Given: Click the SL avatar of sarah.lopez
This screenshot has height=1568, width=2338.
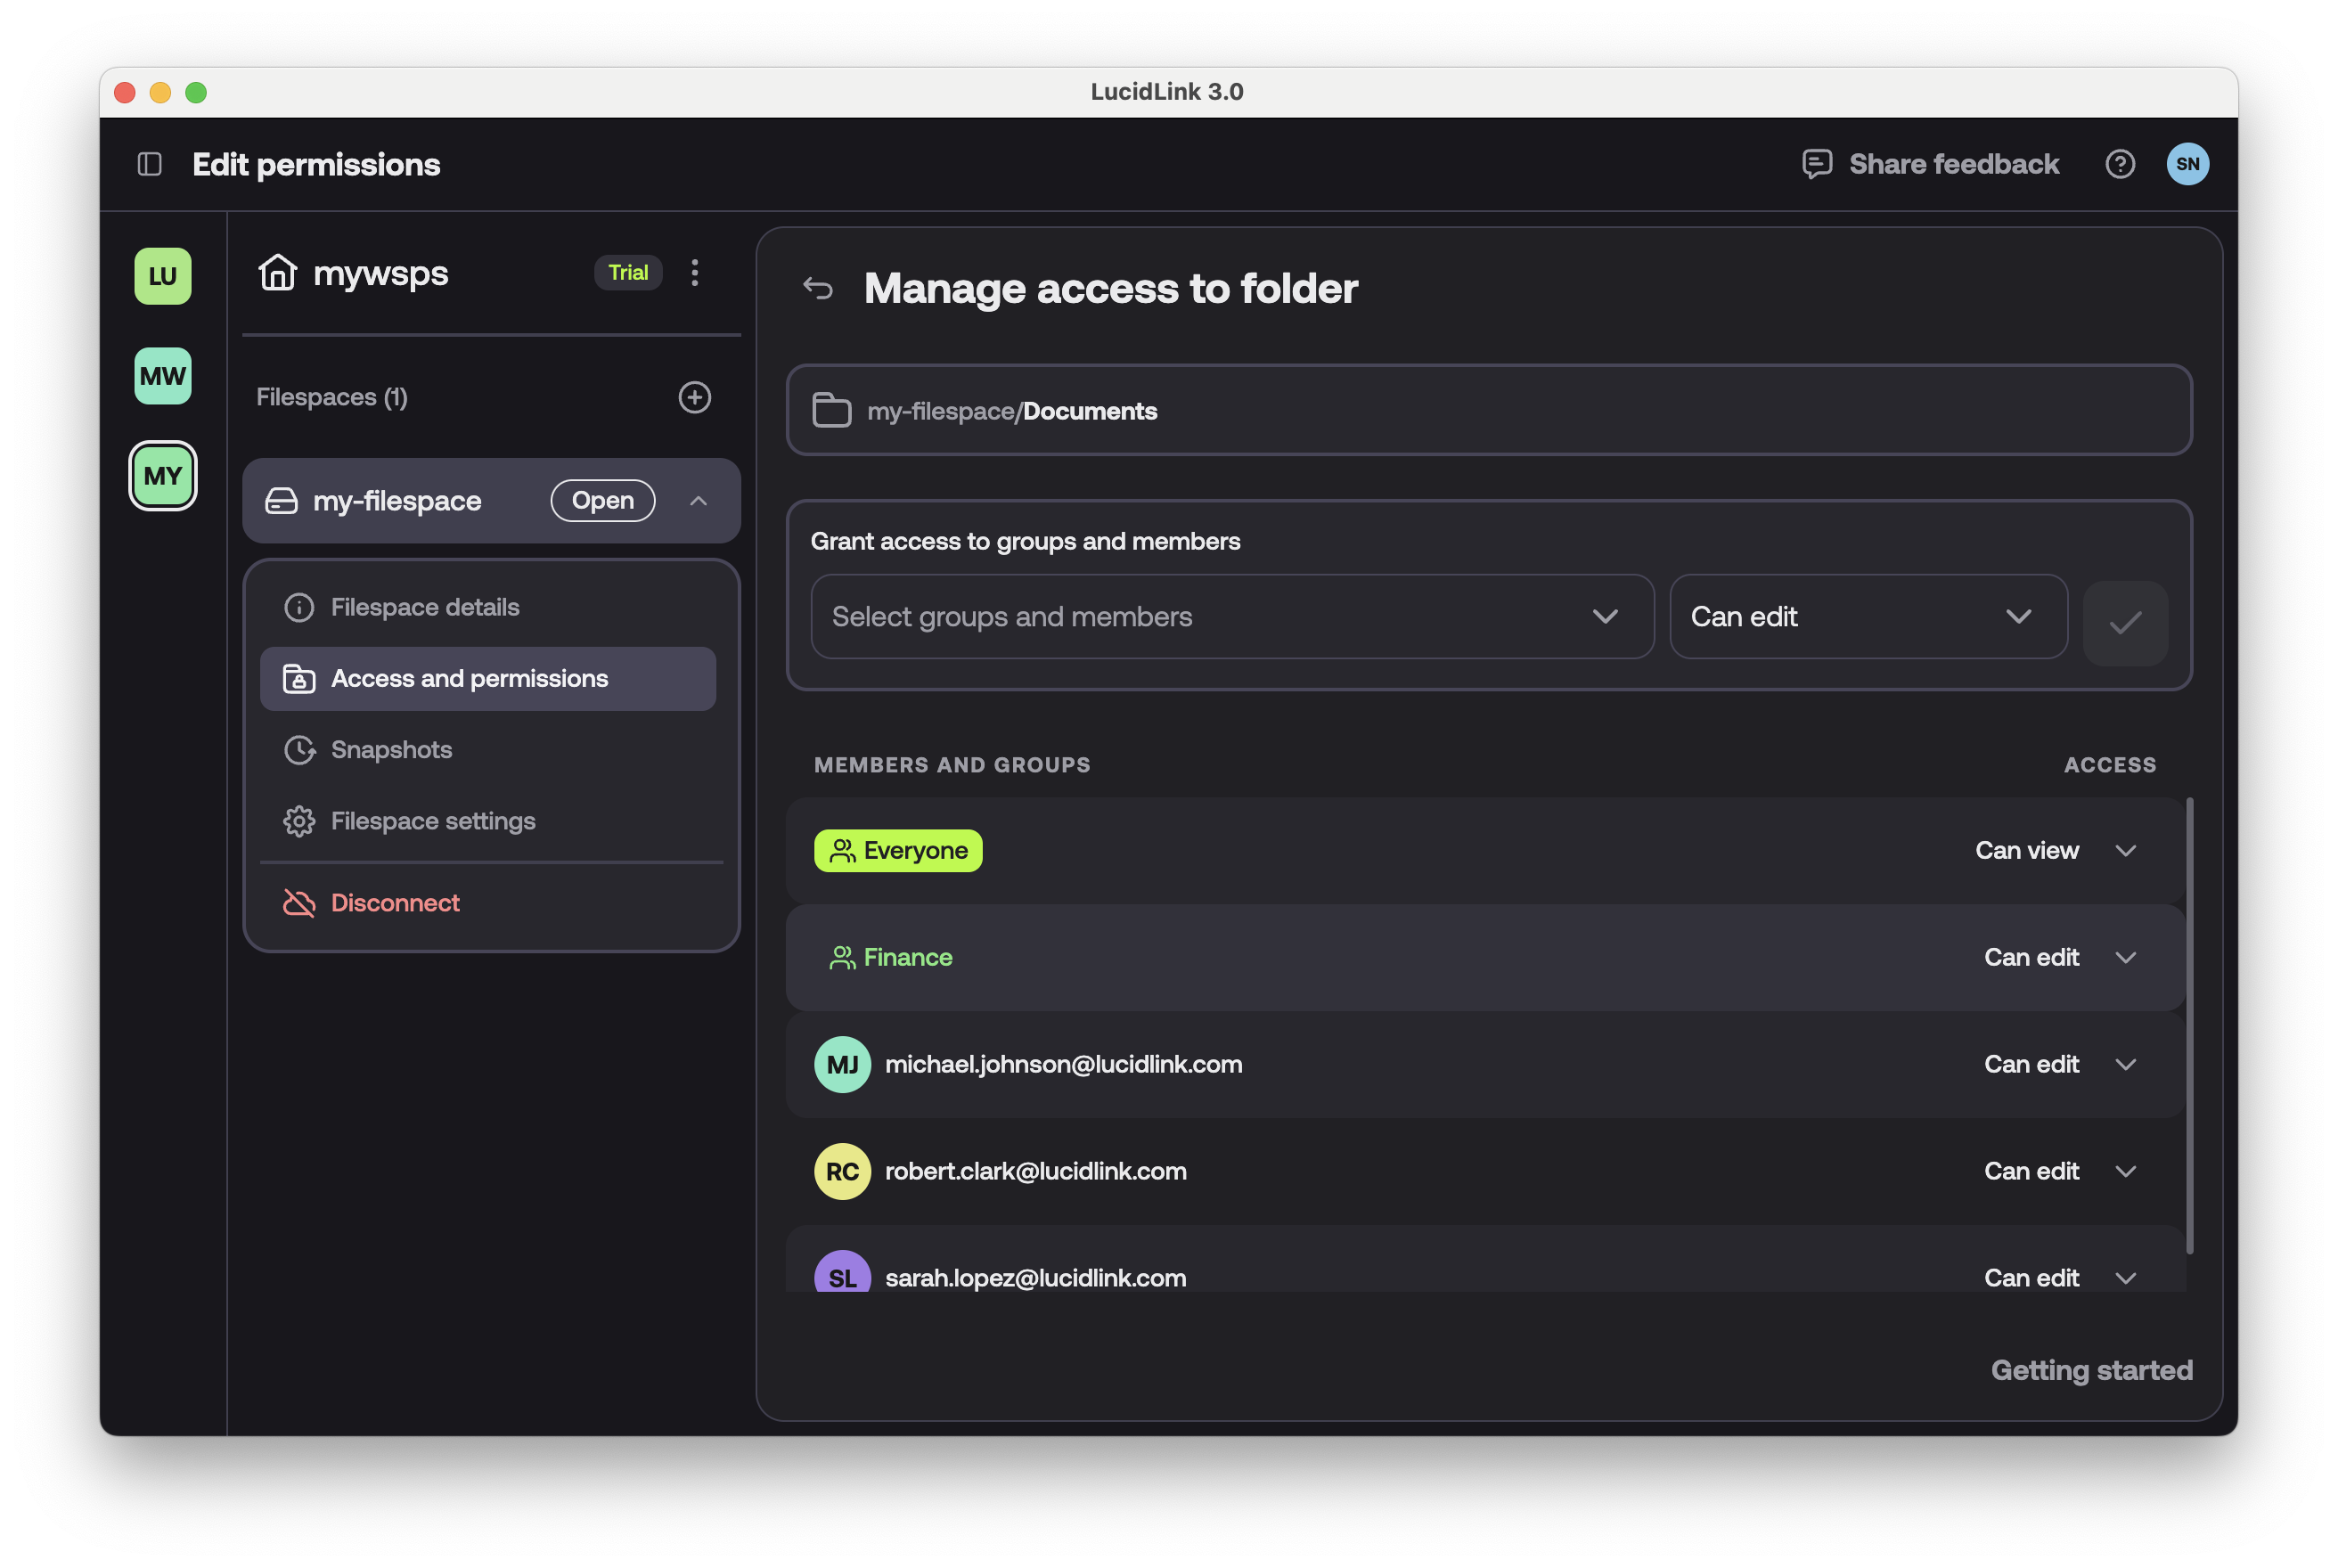Looking at the screenshot, I should [842, 1272].
